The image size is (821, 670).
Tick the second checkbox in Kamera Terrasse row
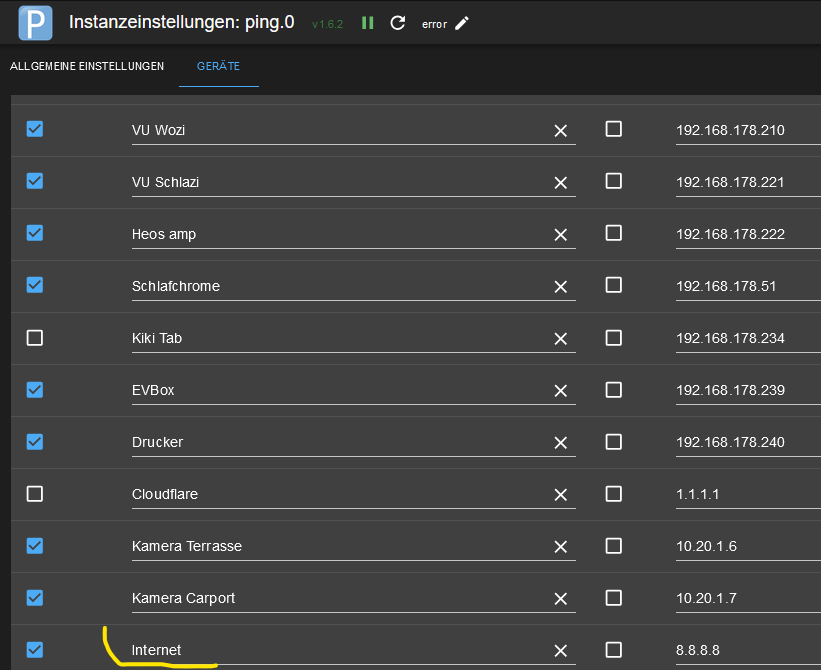pyautogui.click(x=614, y=545)
